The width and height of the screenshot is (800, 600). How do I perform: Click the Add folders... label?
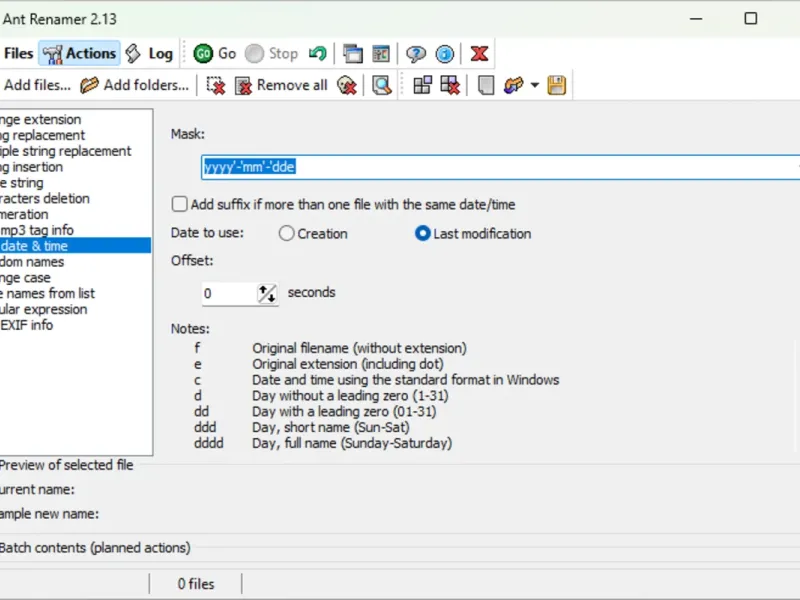[x=146, y=85]
